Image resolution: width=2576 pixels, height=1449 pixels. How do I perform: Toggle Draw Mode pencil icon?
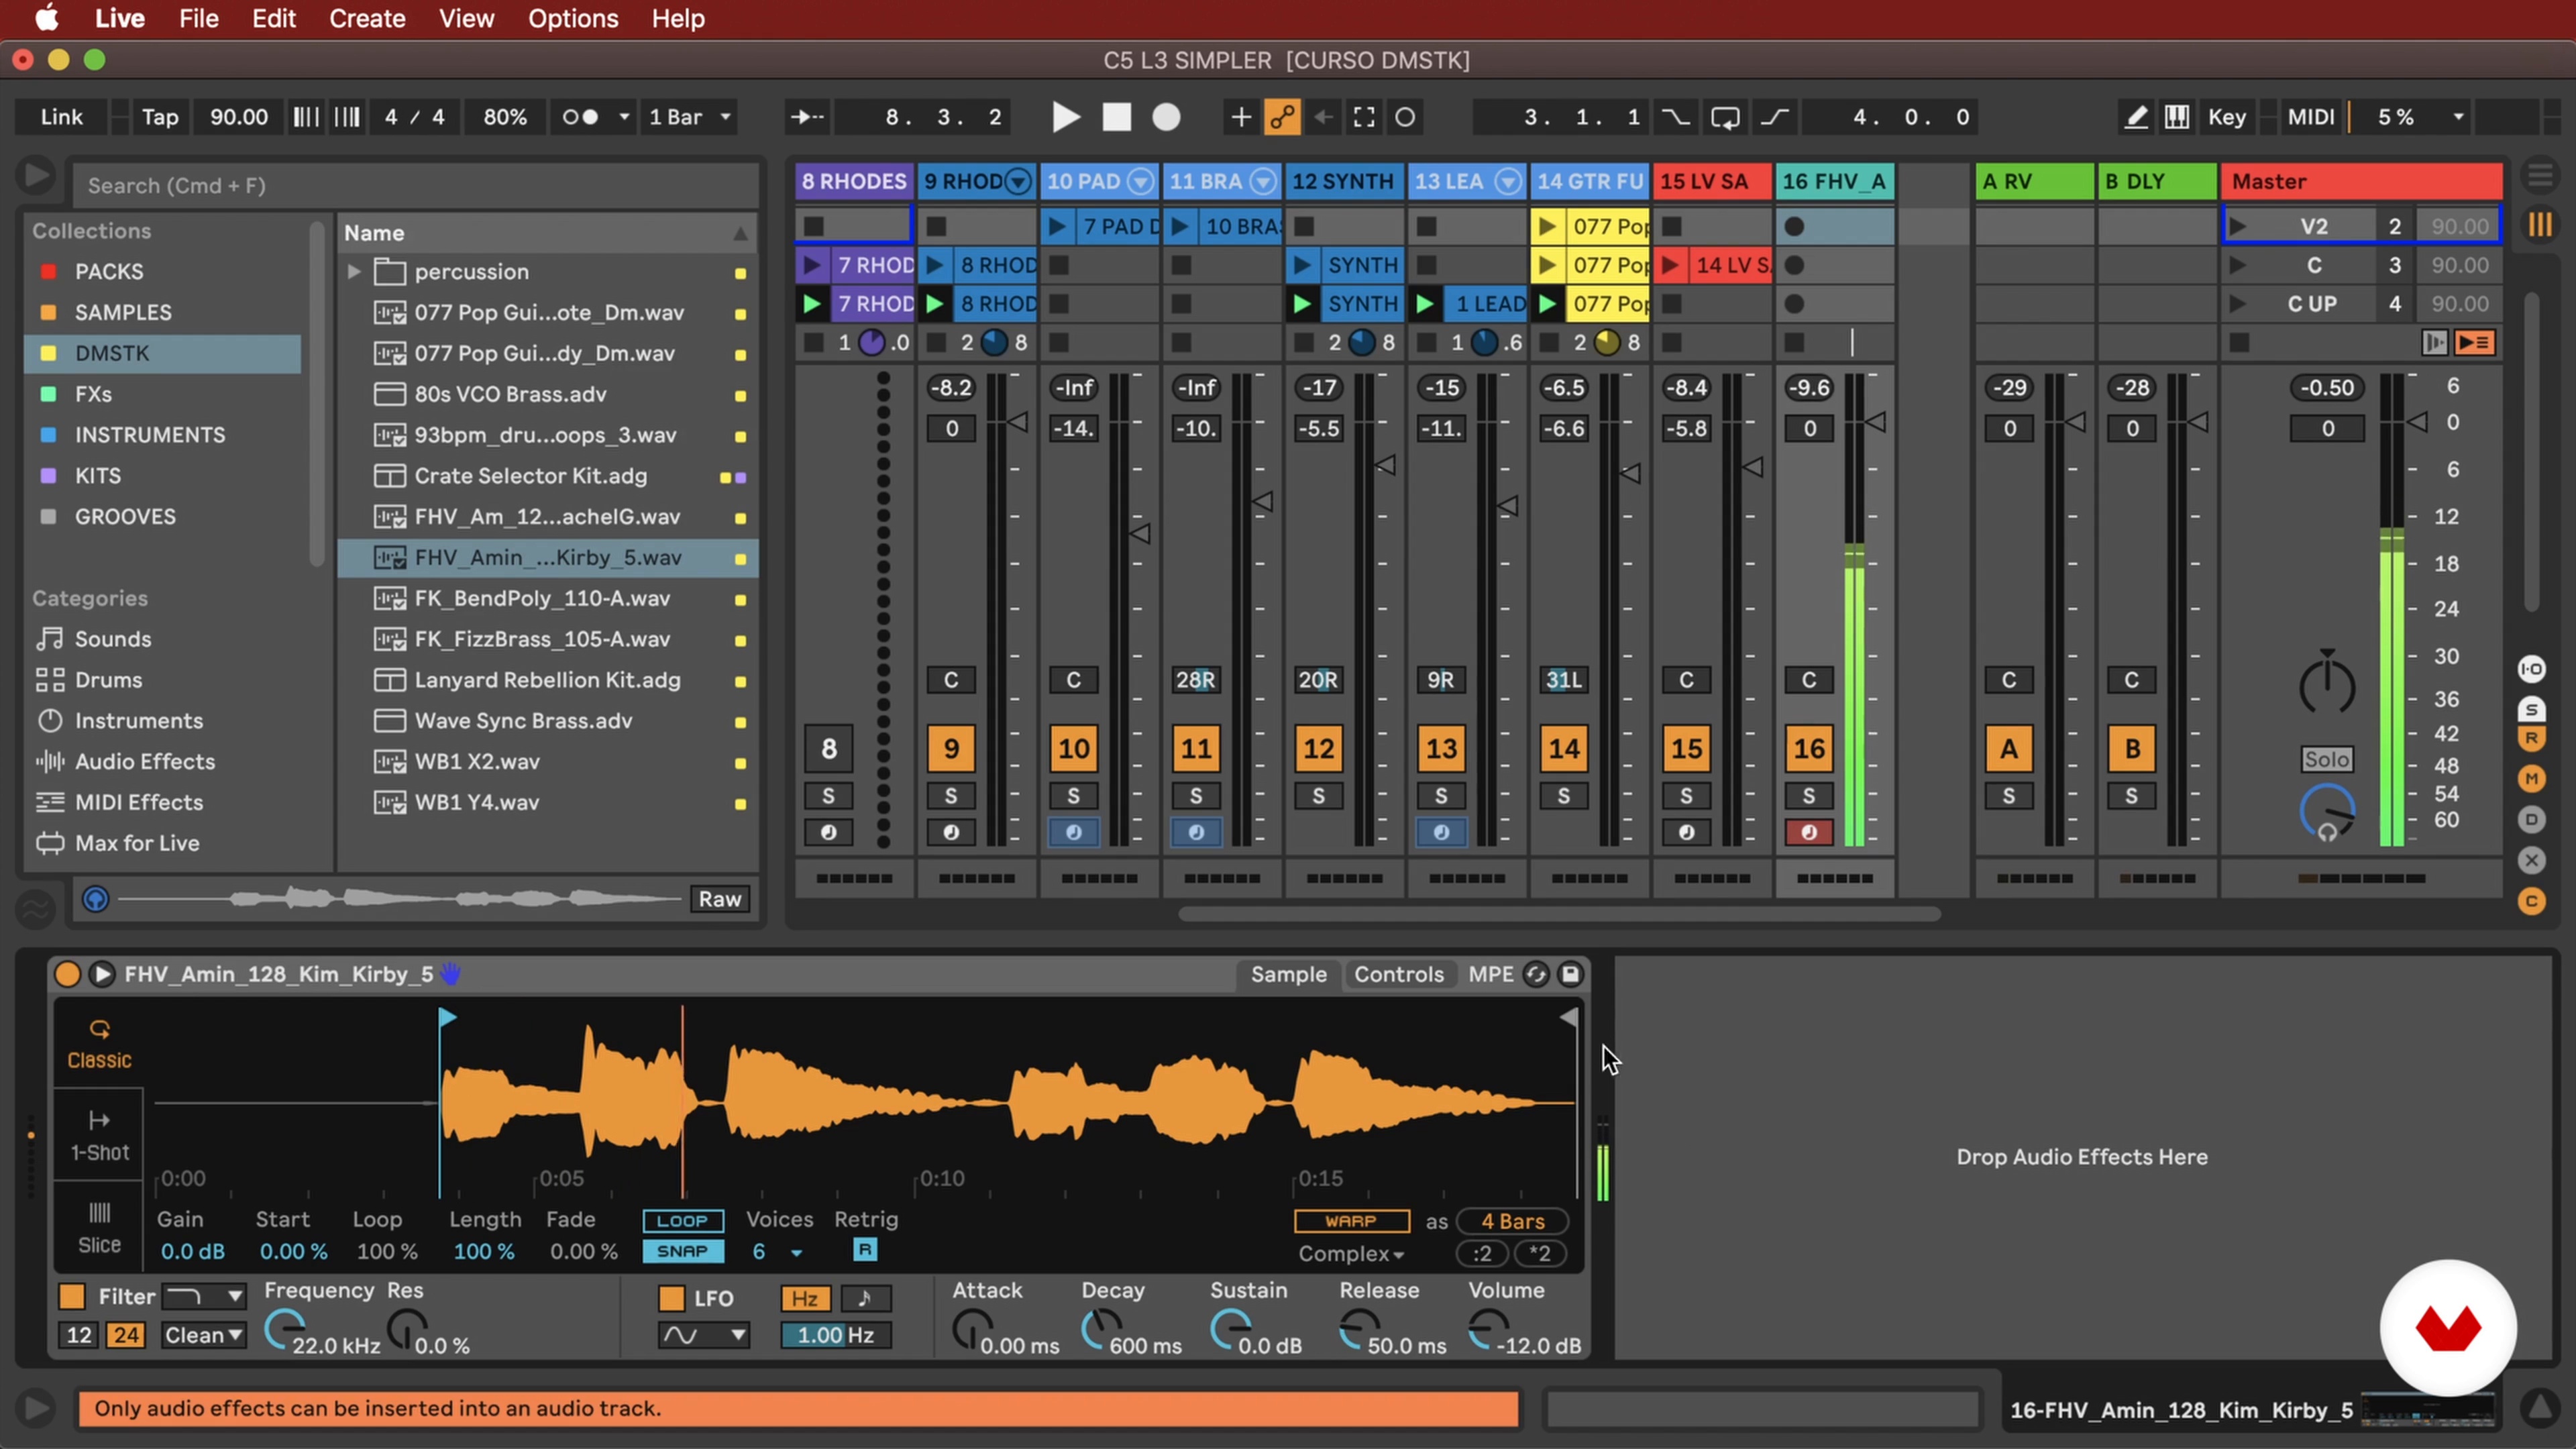2135,117
